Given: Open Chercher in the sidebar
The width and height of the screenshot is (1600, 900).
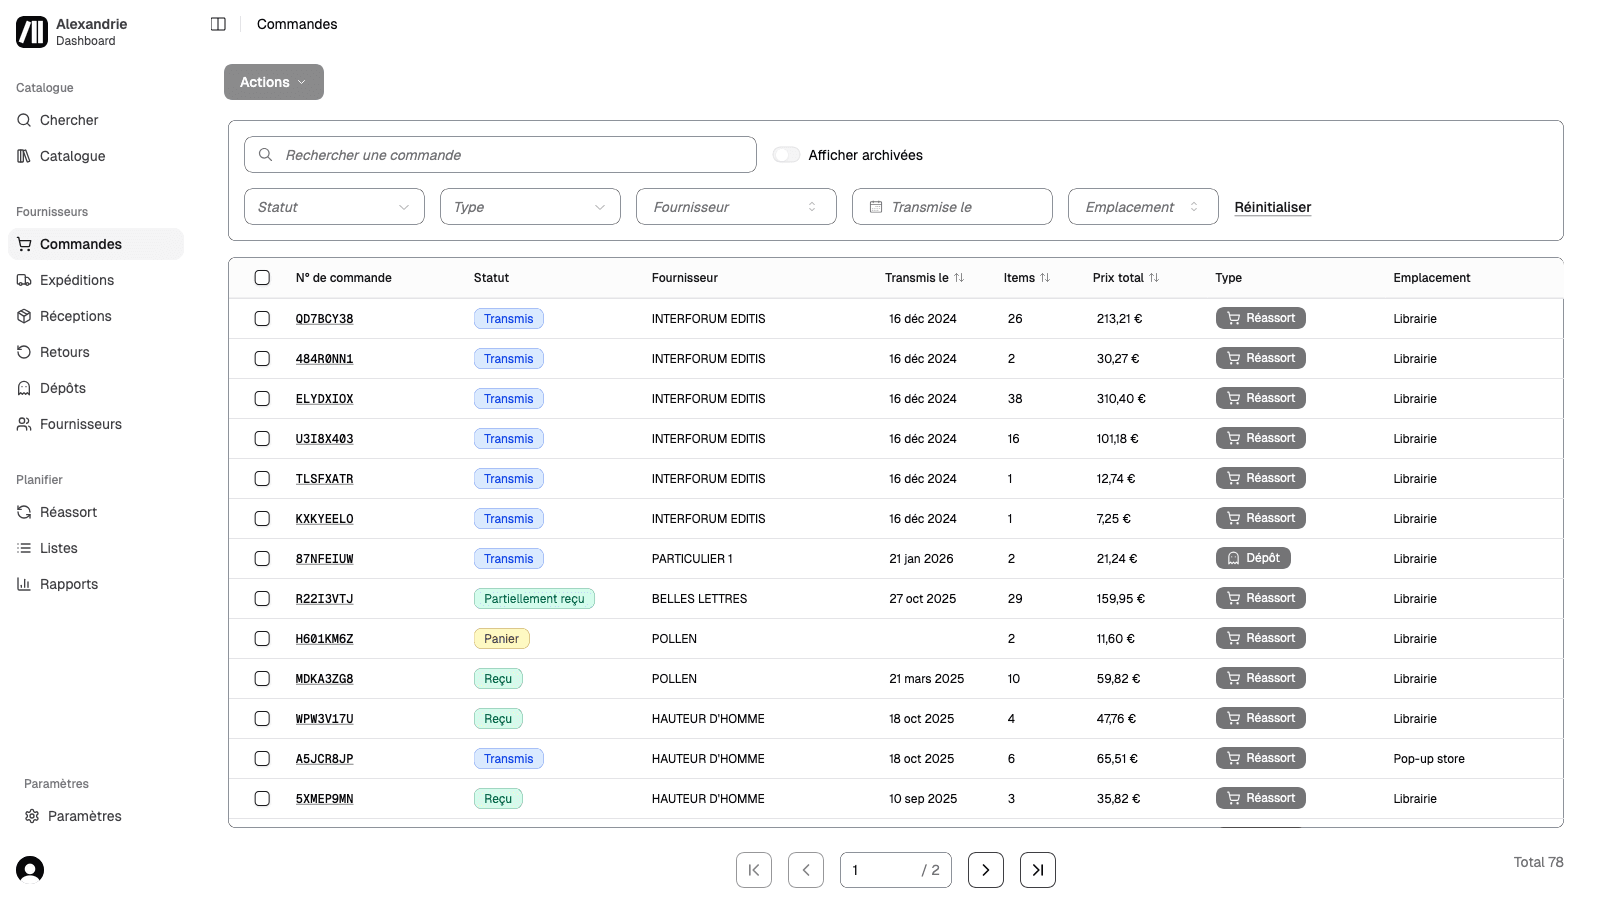Looking at the screenshot, I should (x=96, y=120).
